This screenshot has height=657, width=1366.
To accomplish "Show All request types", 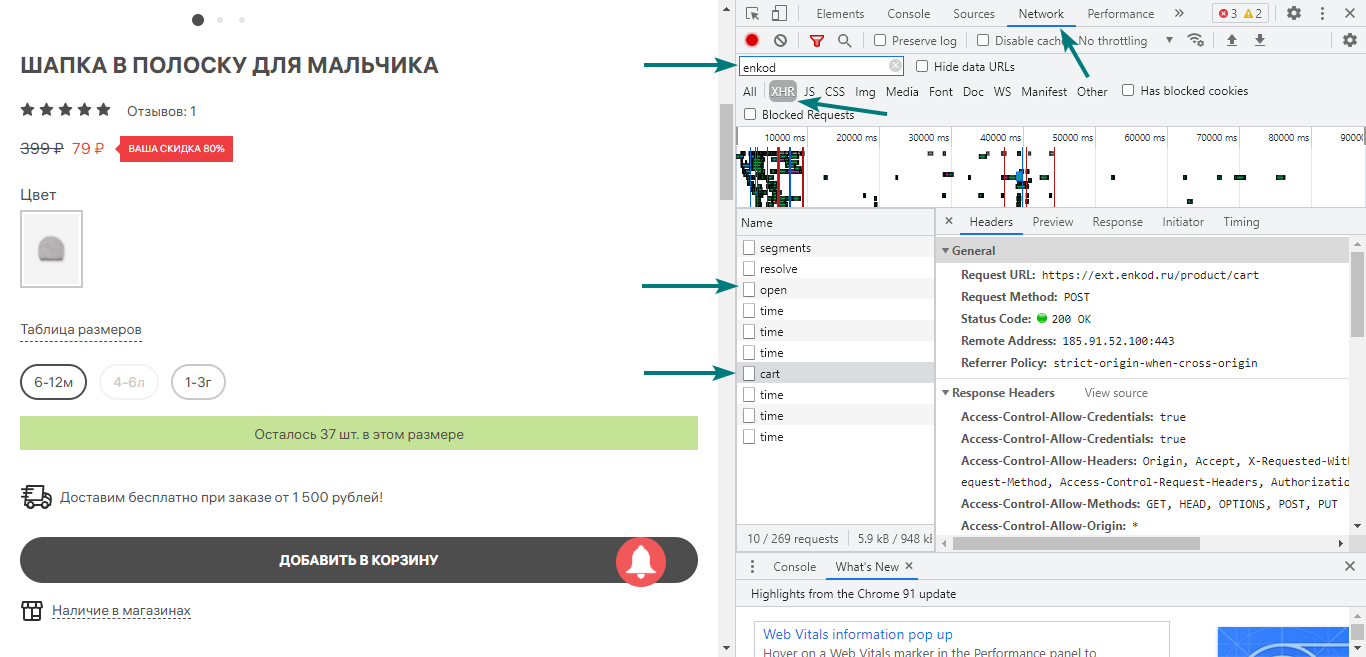I will pyautogui.click(x=750, y=92).
